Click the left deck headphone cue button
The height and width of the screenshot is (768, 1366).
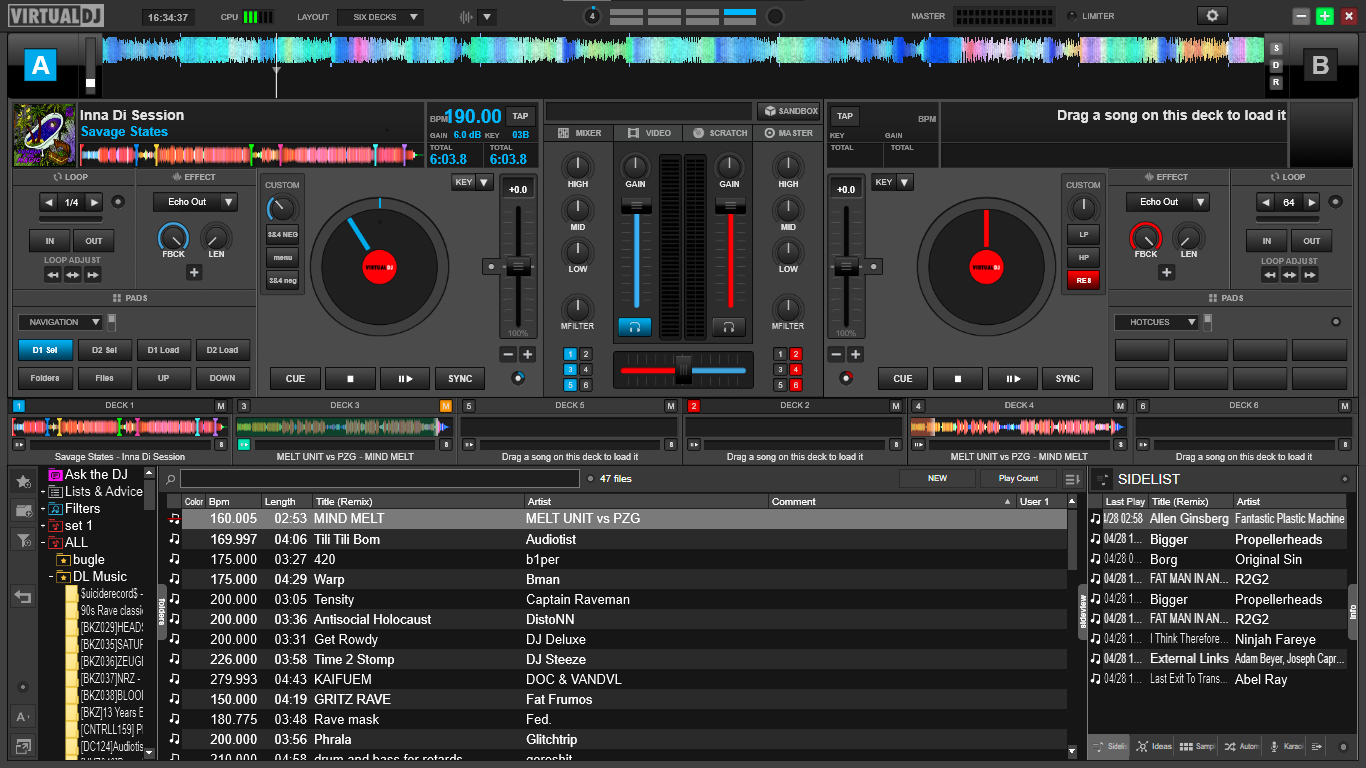[x=634, y=327]
